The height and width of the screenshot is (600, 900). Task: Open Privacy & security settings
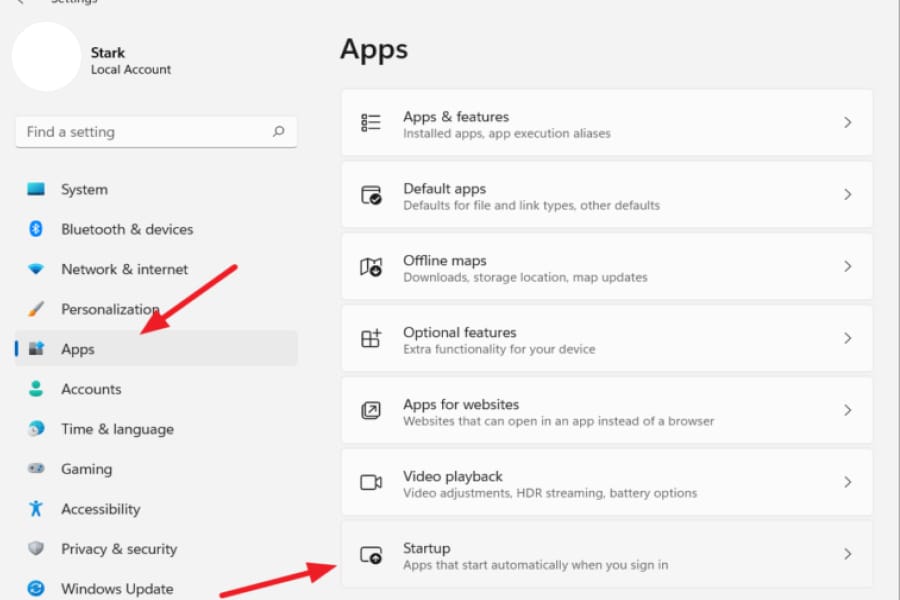pos(156,548)
